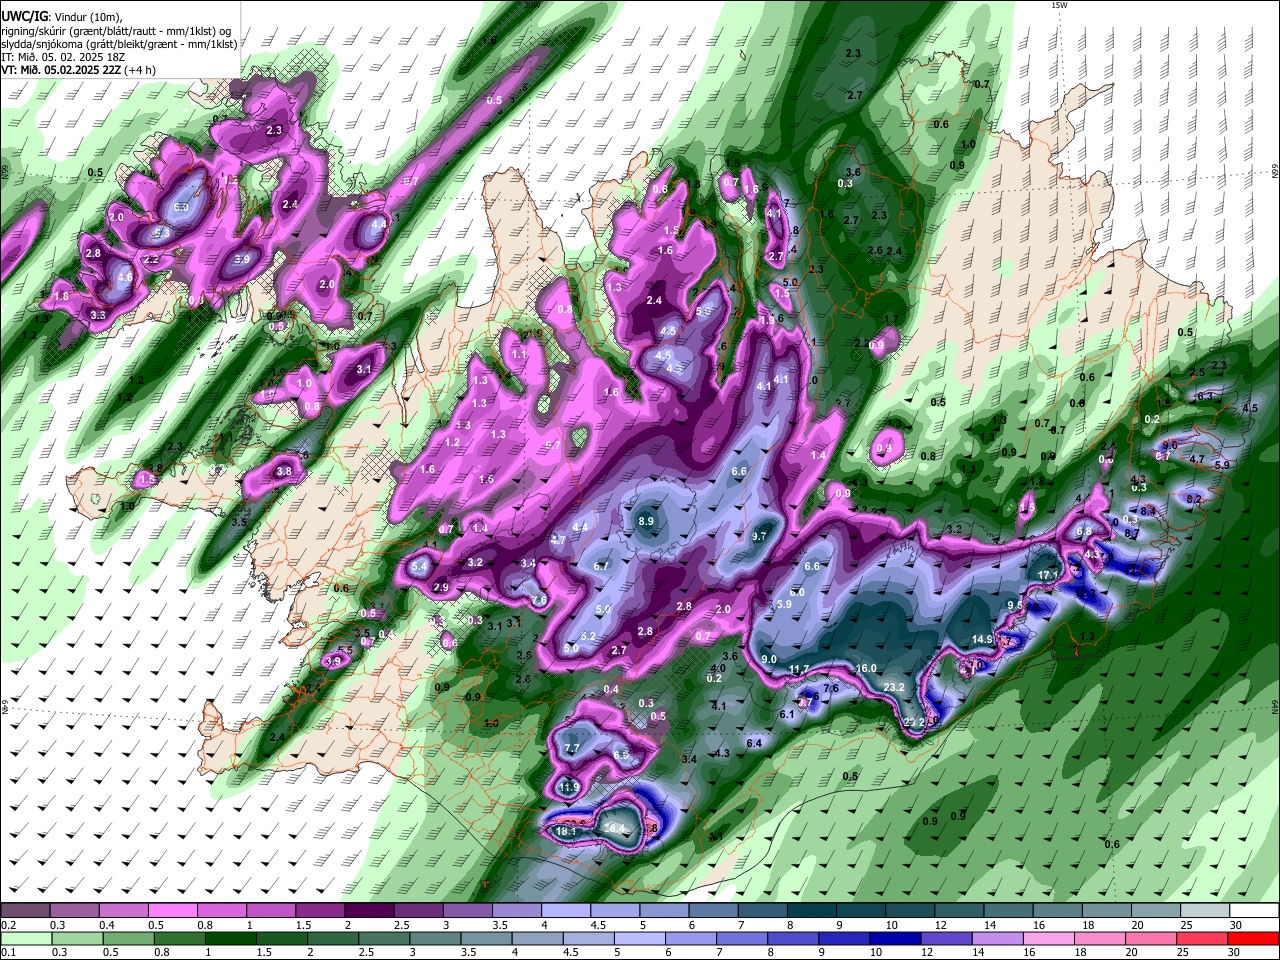Click the 5.3 value in the northwest cluster

(x=162, y=233)
